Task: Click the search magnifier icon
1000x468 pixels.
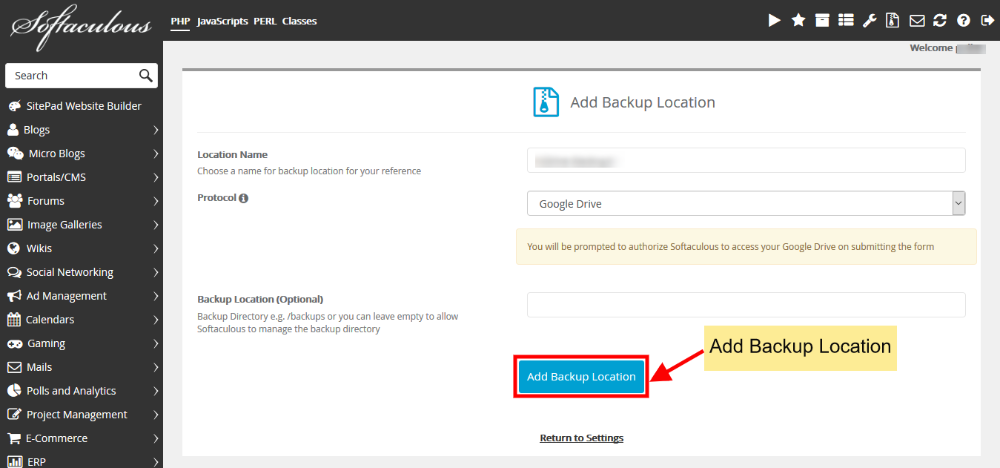Action: point(146,75)
